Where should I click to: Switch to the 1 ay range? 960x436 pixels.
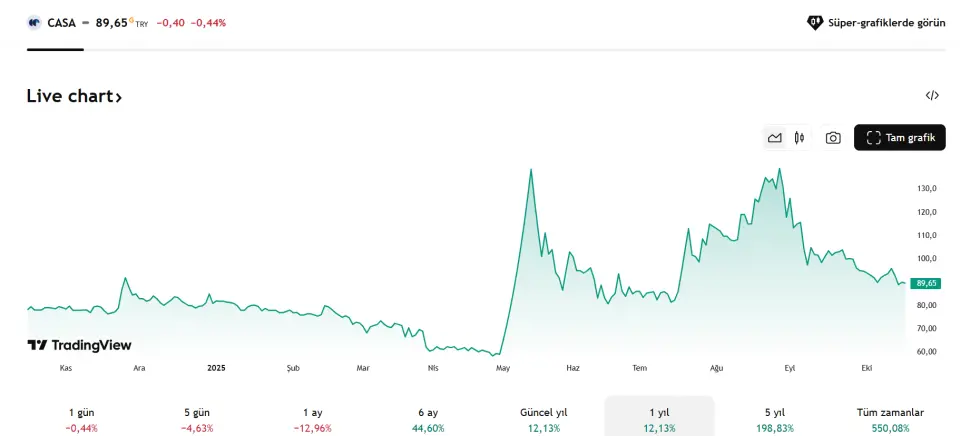pos(312,419)
